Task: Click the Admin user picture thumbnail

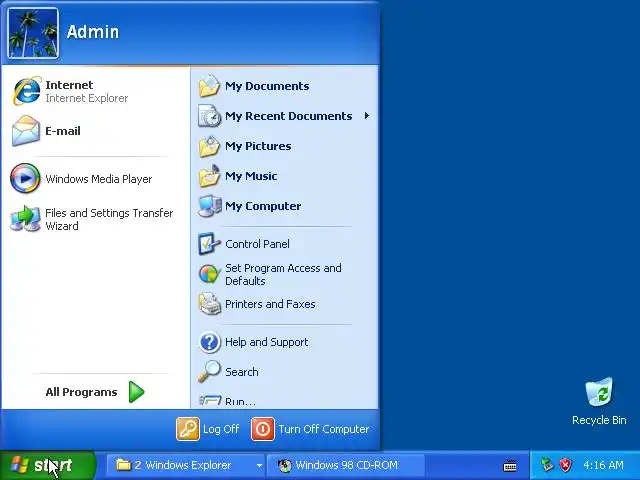Action: pos(33,33)
